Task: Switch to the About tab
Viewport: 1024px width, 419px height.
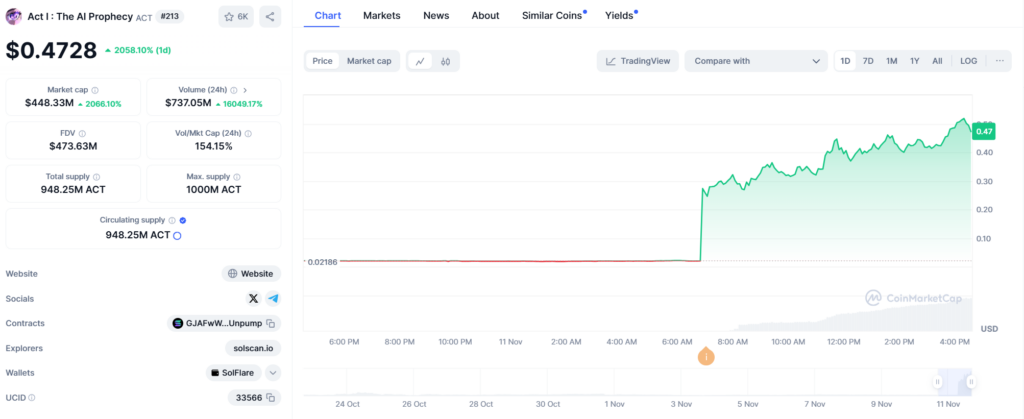Action: click(x=485, y=15)
